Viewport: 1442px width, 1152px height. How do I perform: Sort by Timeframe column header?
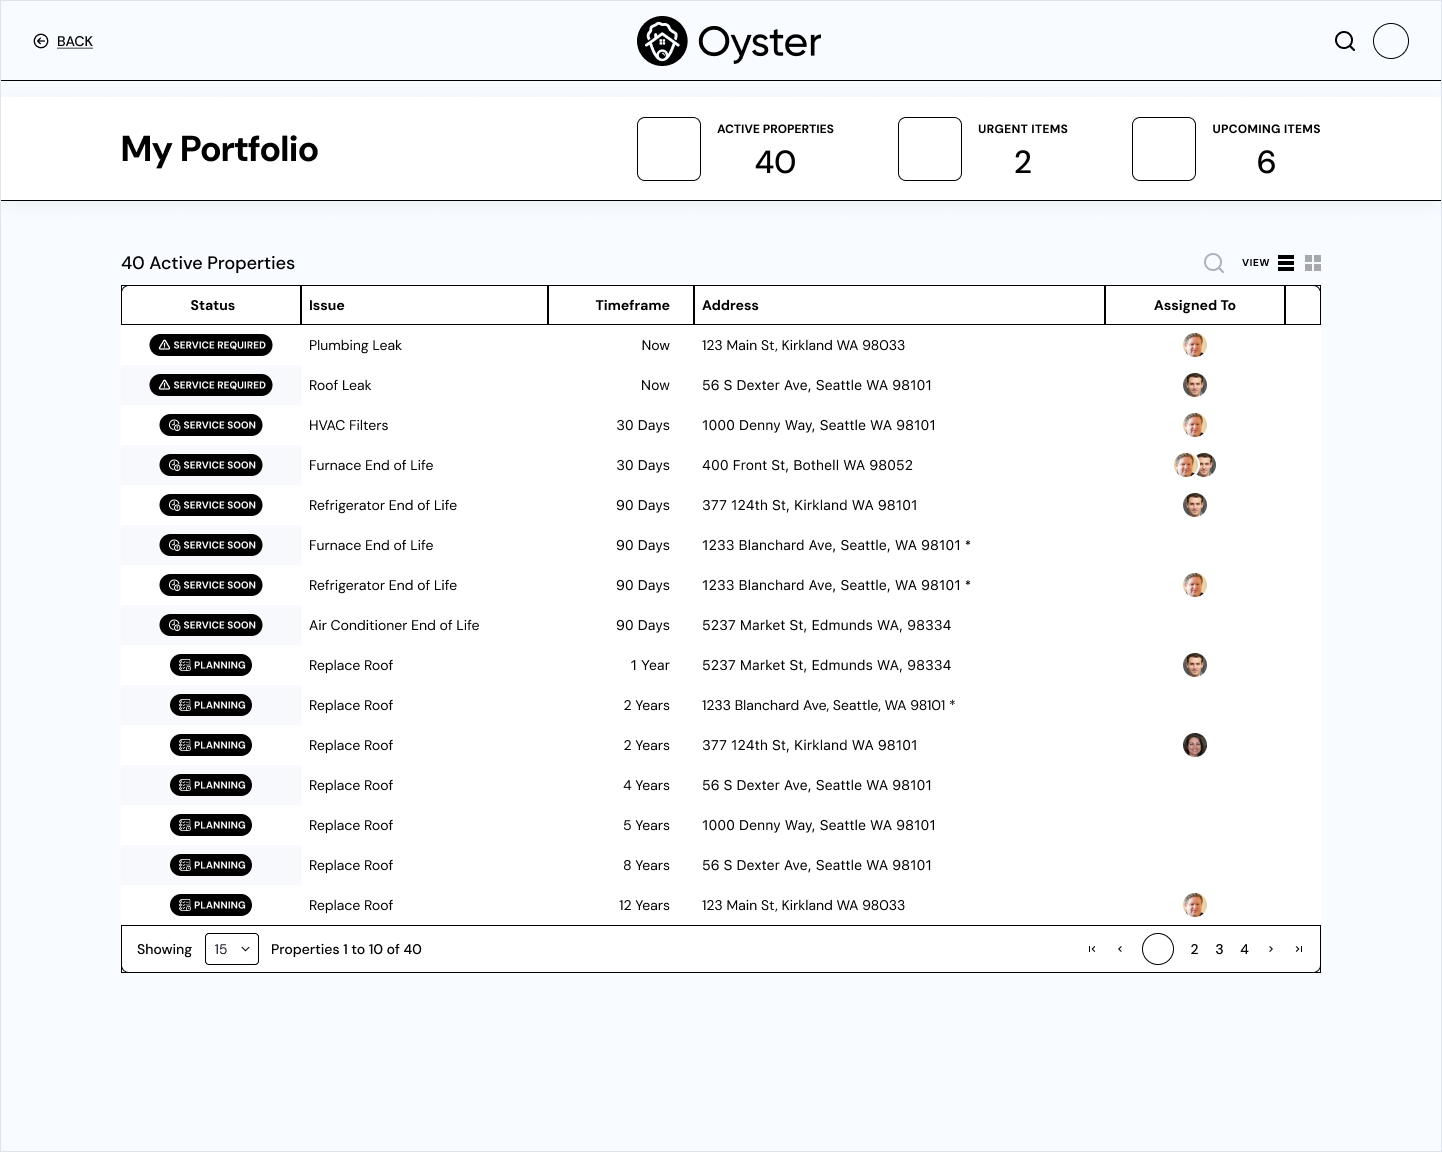tap(621, 305)
